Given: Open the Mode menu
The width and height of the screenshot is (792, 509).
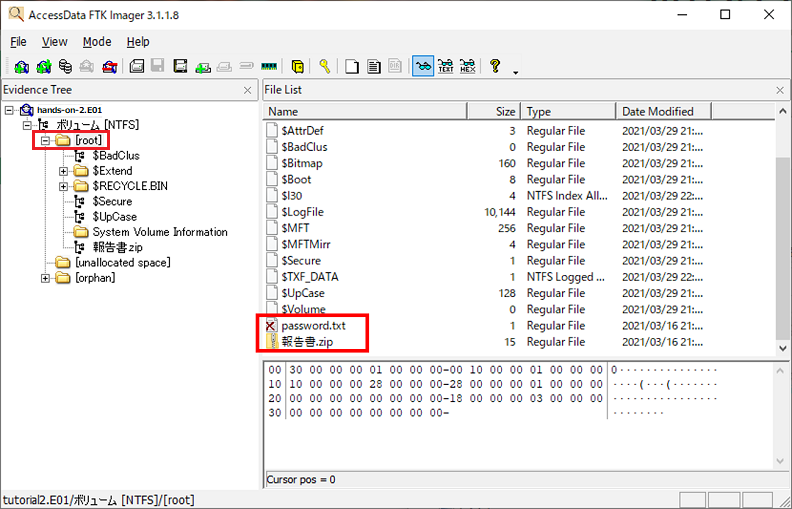Looking at the screenshot, I should (x=97, y=42).
